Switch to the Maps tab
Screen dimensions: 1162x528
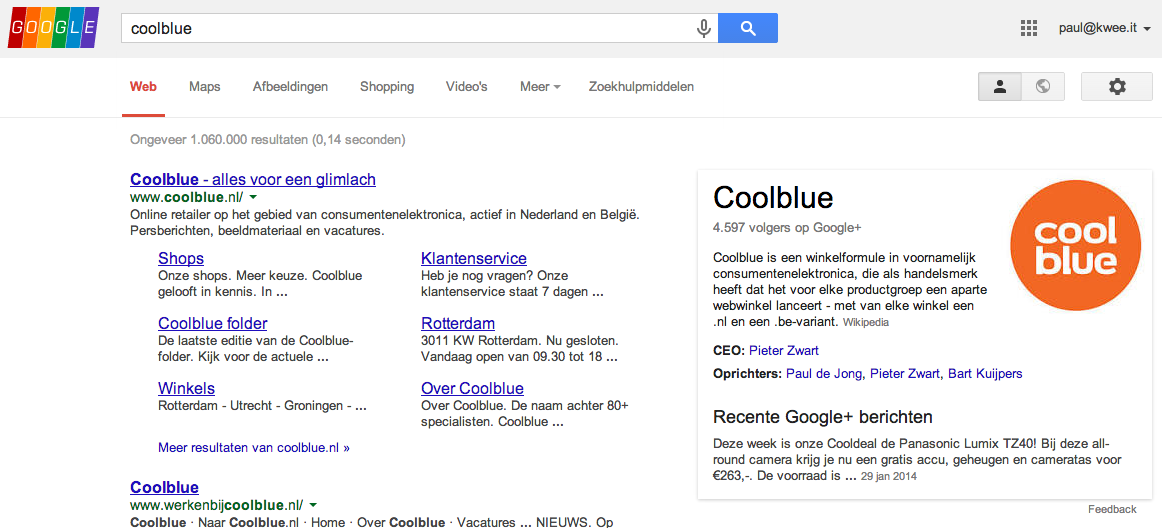[205, 87]
